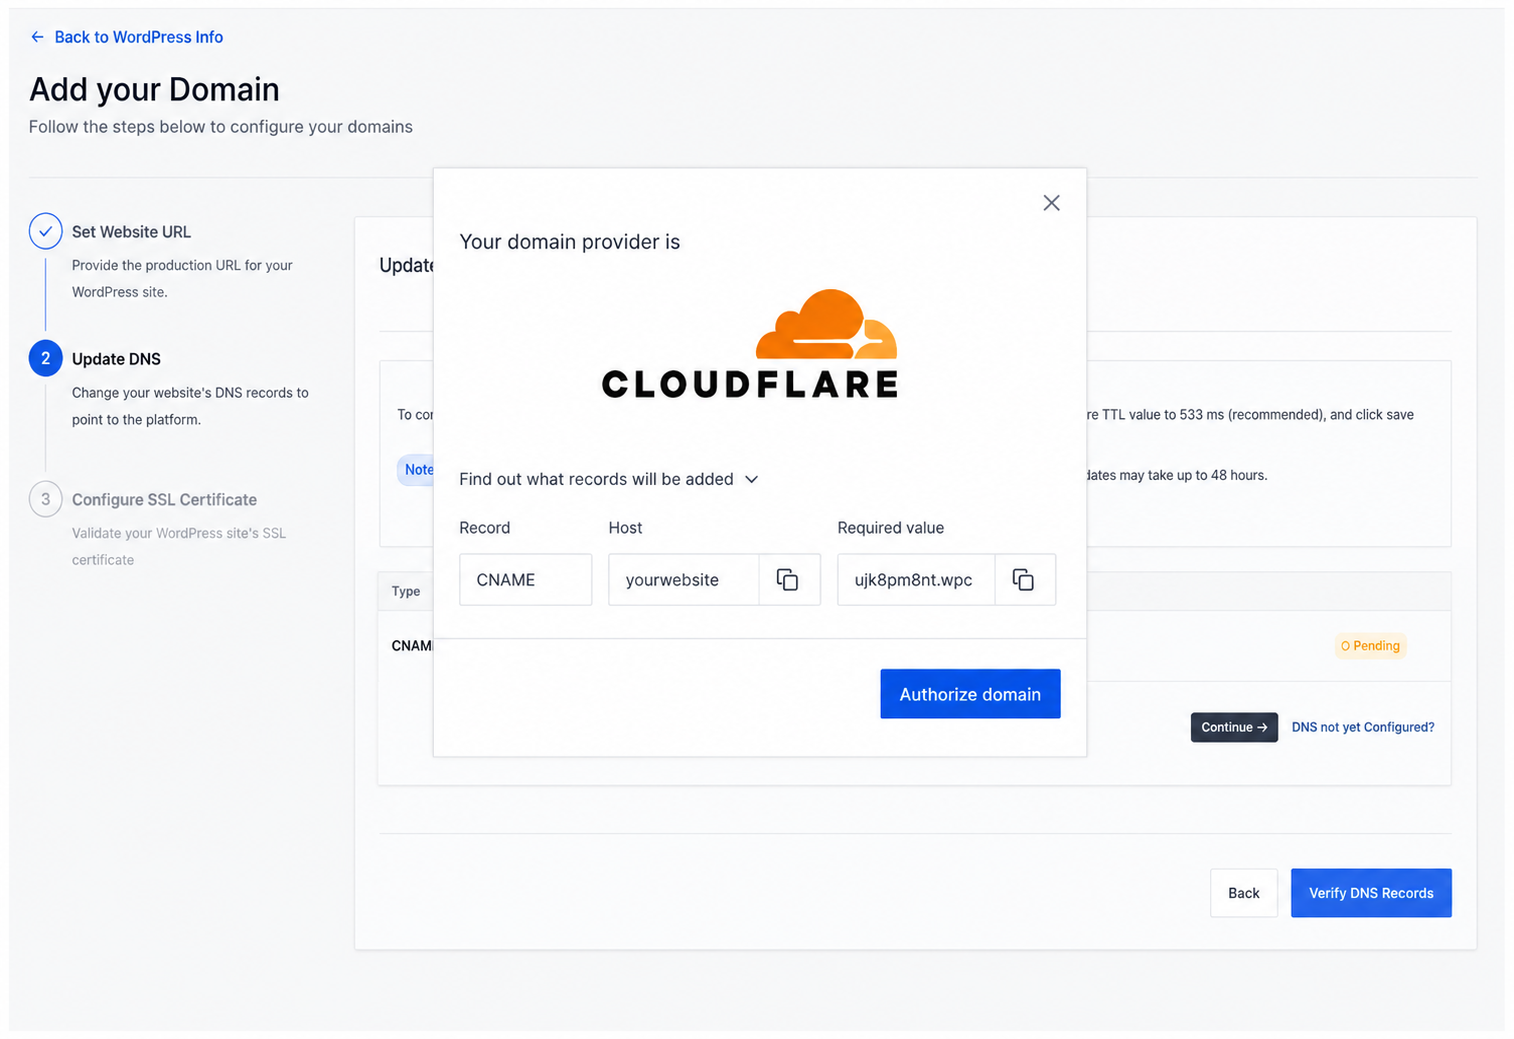This screenshot has width=1514, height=1039.
Task: Open 'DNS not yet Configured?' link
Action: tap(1363, 727)
